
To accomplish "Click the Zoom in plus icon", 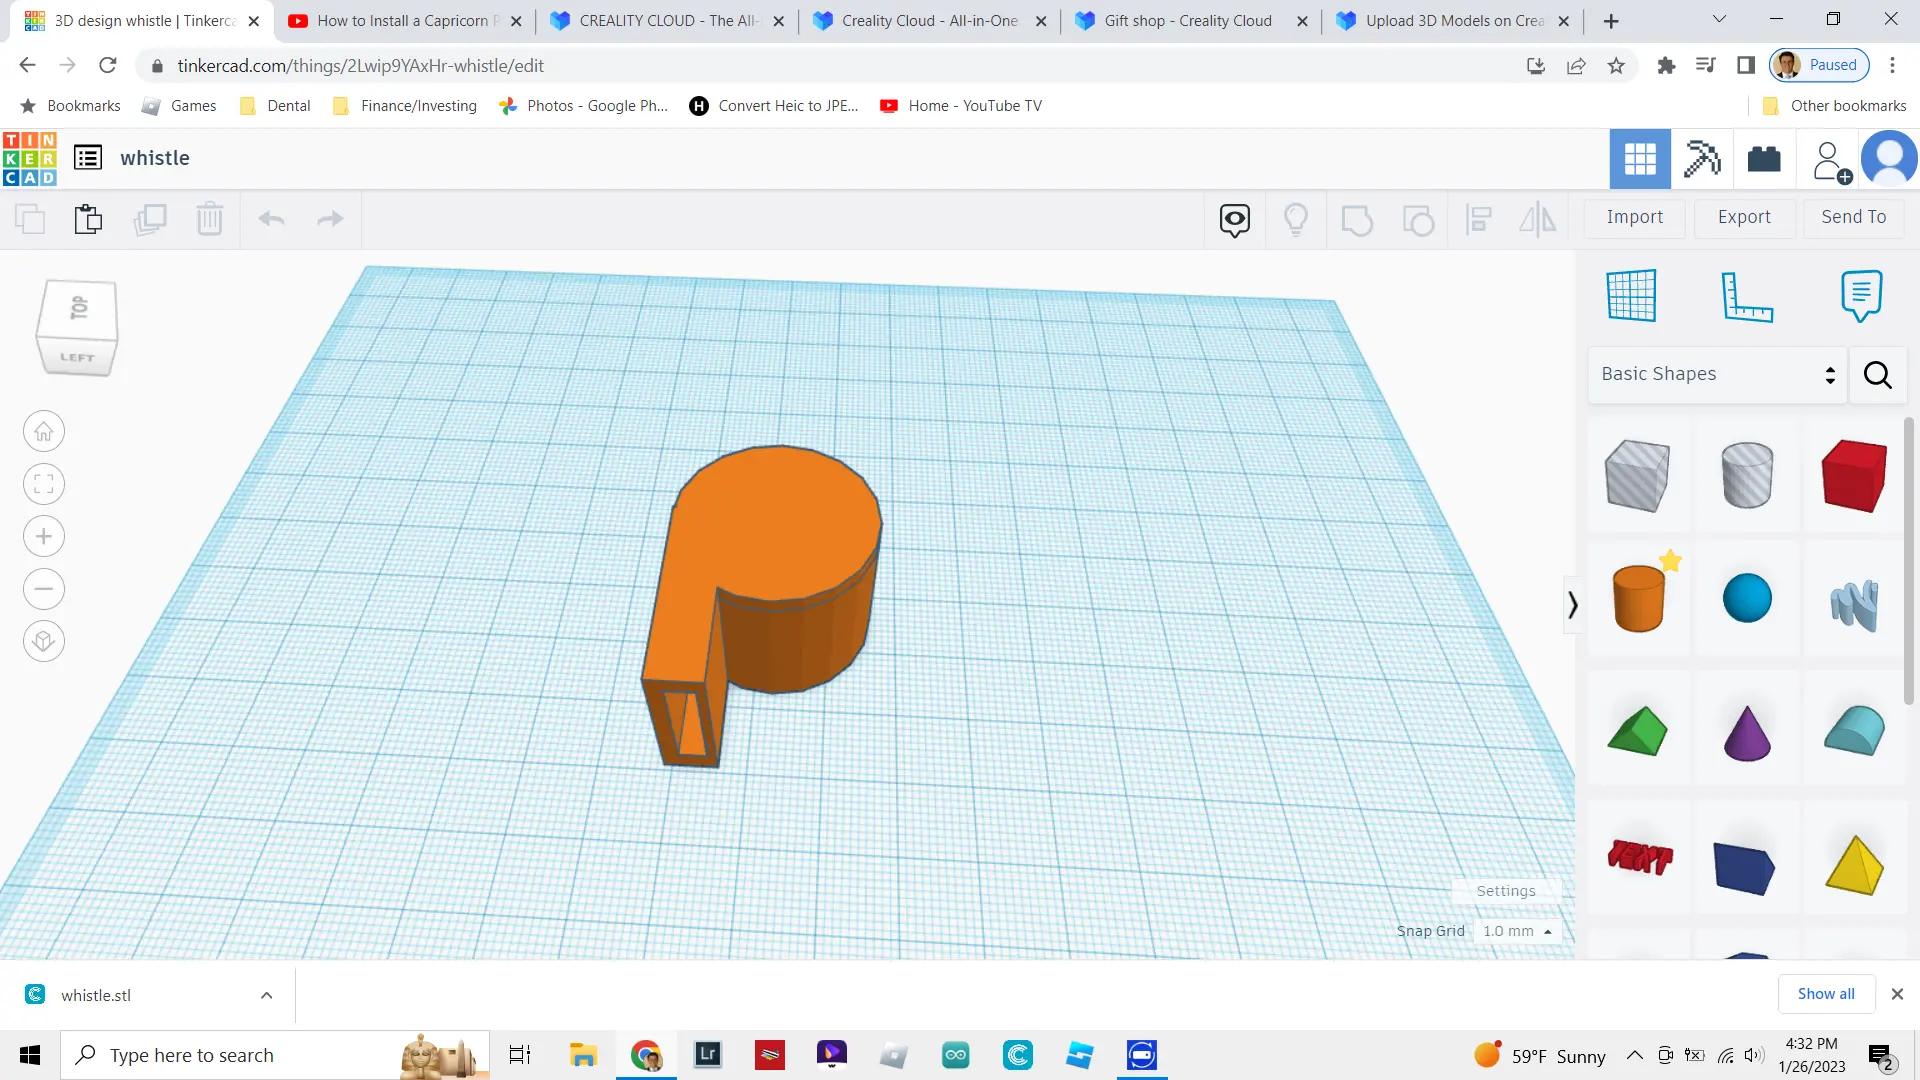I will 44,537.
